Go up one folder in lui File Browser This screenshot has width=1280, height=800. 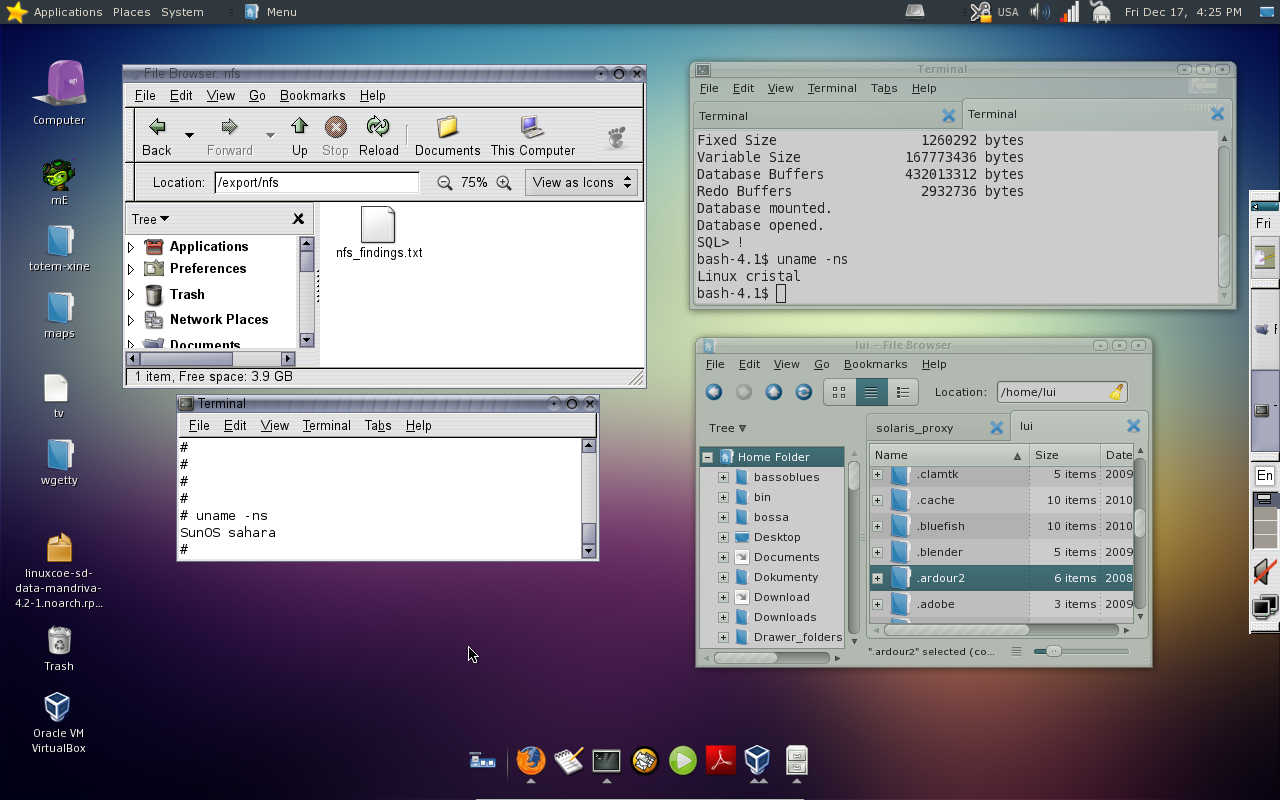(x=774, y=392)
